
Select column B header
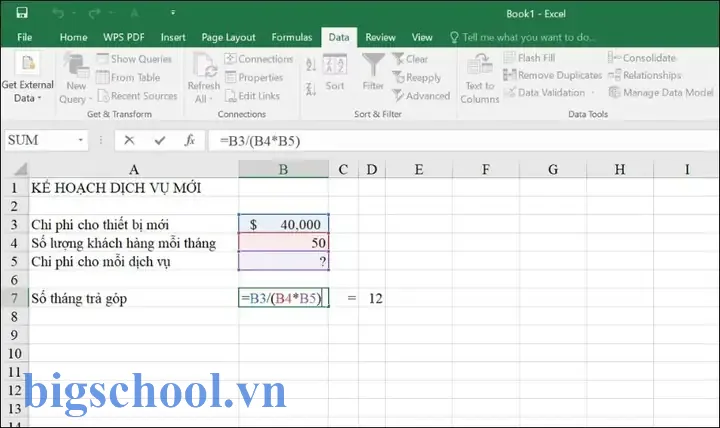pyautogui.click(x=283, y=169)
